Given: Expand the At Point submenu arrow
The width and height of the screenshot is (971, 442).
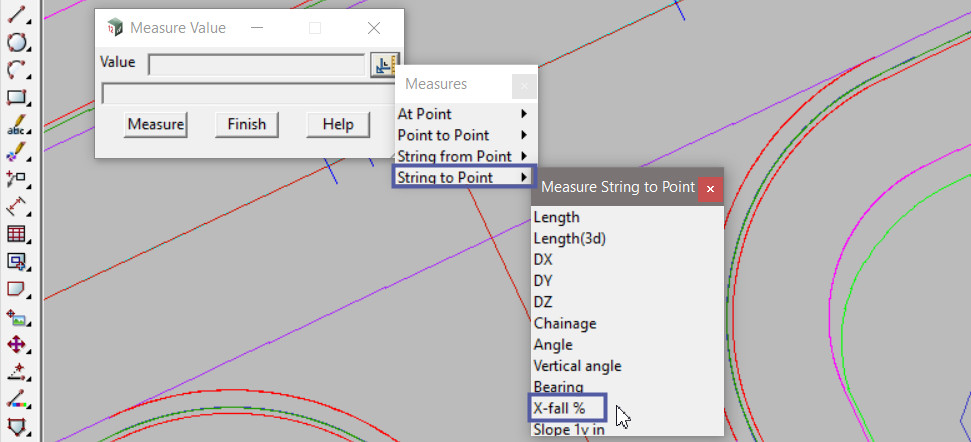Looking at the screenshot, I should 525,114.
